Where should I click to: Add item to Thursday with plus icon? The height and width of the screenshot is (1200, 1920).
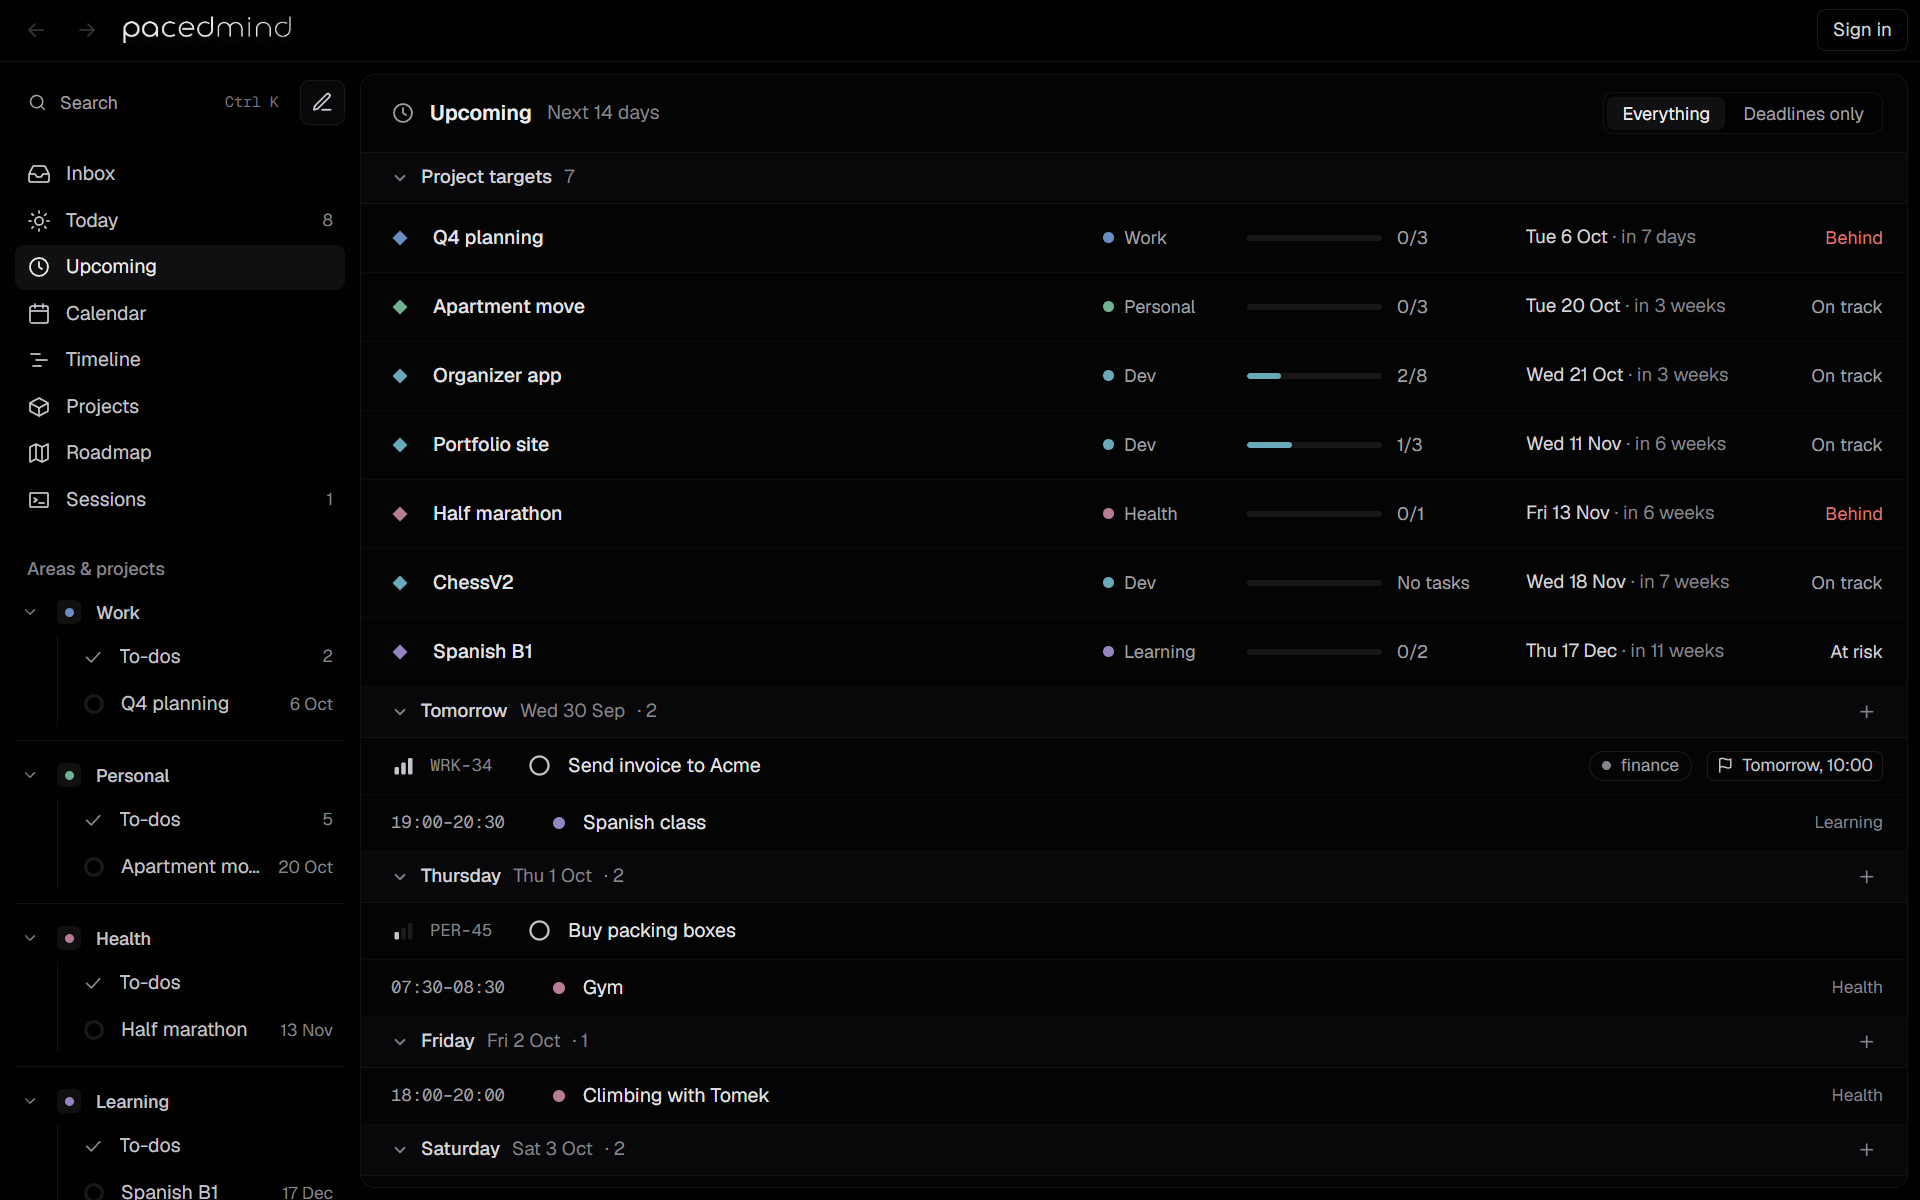tap(1866, 877)
